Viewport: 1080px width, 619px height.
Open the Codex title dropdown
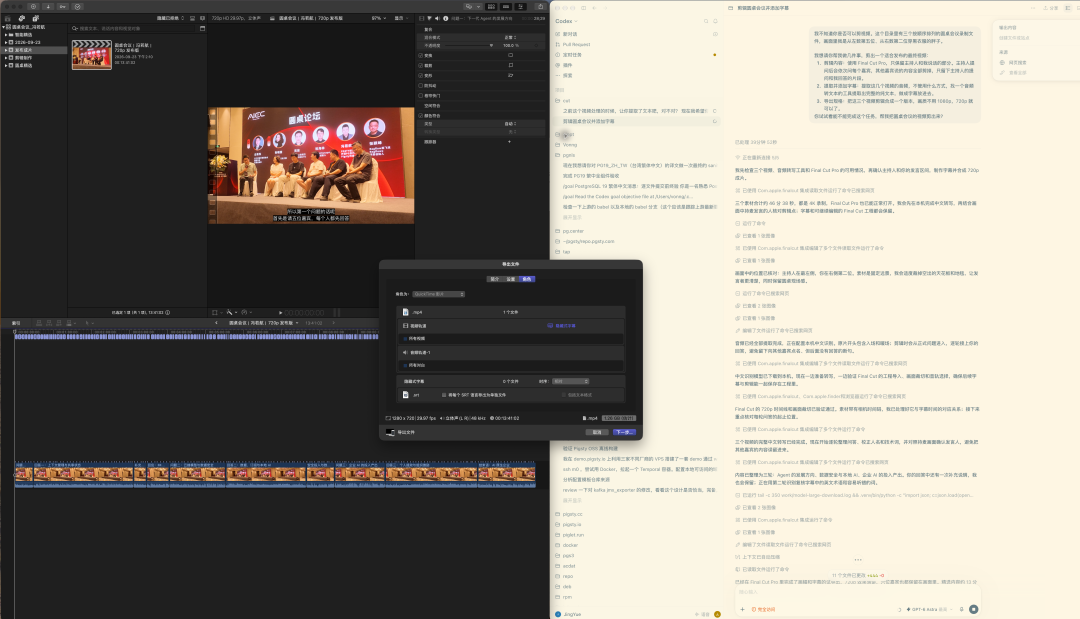566,21
